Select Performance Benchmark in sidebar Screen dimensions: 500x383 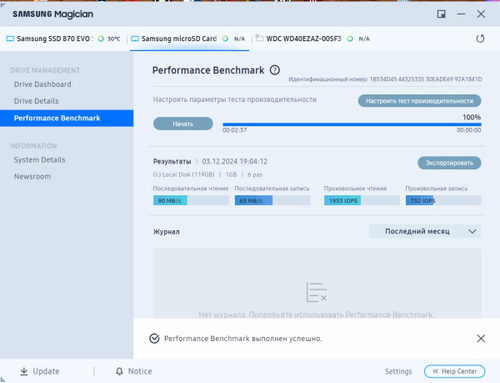(x=67, y=118)
